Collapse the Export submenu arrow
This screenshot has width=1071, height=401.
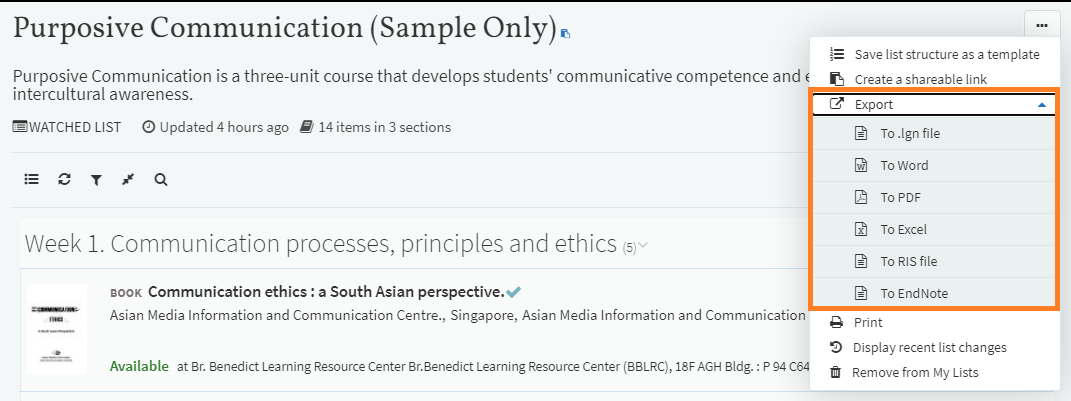(x=1041, y=104)
